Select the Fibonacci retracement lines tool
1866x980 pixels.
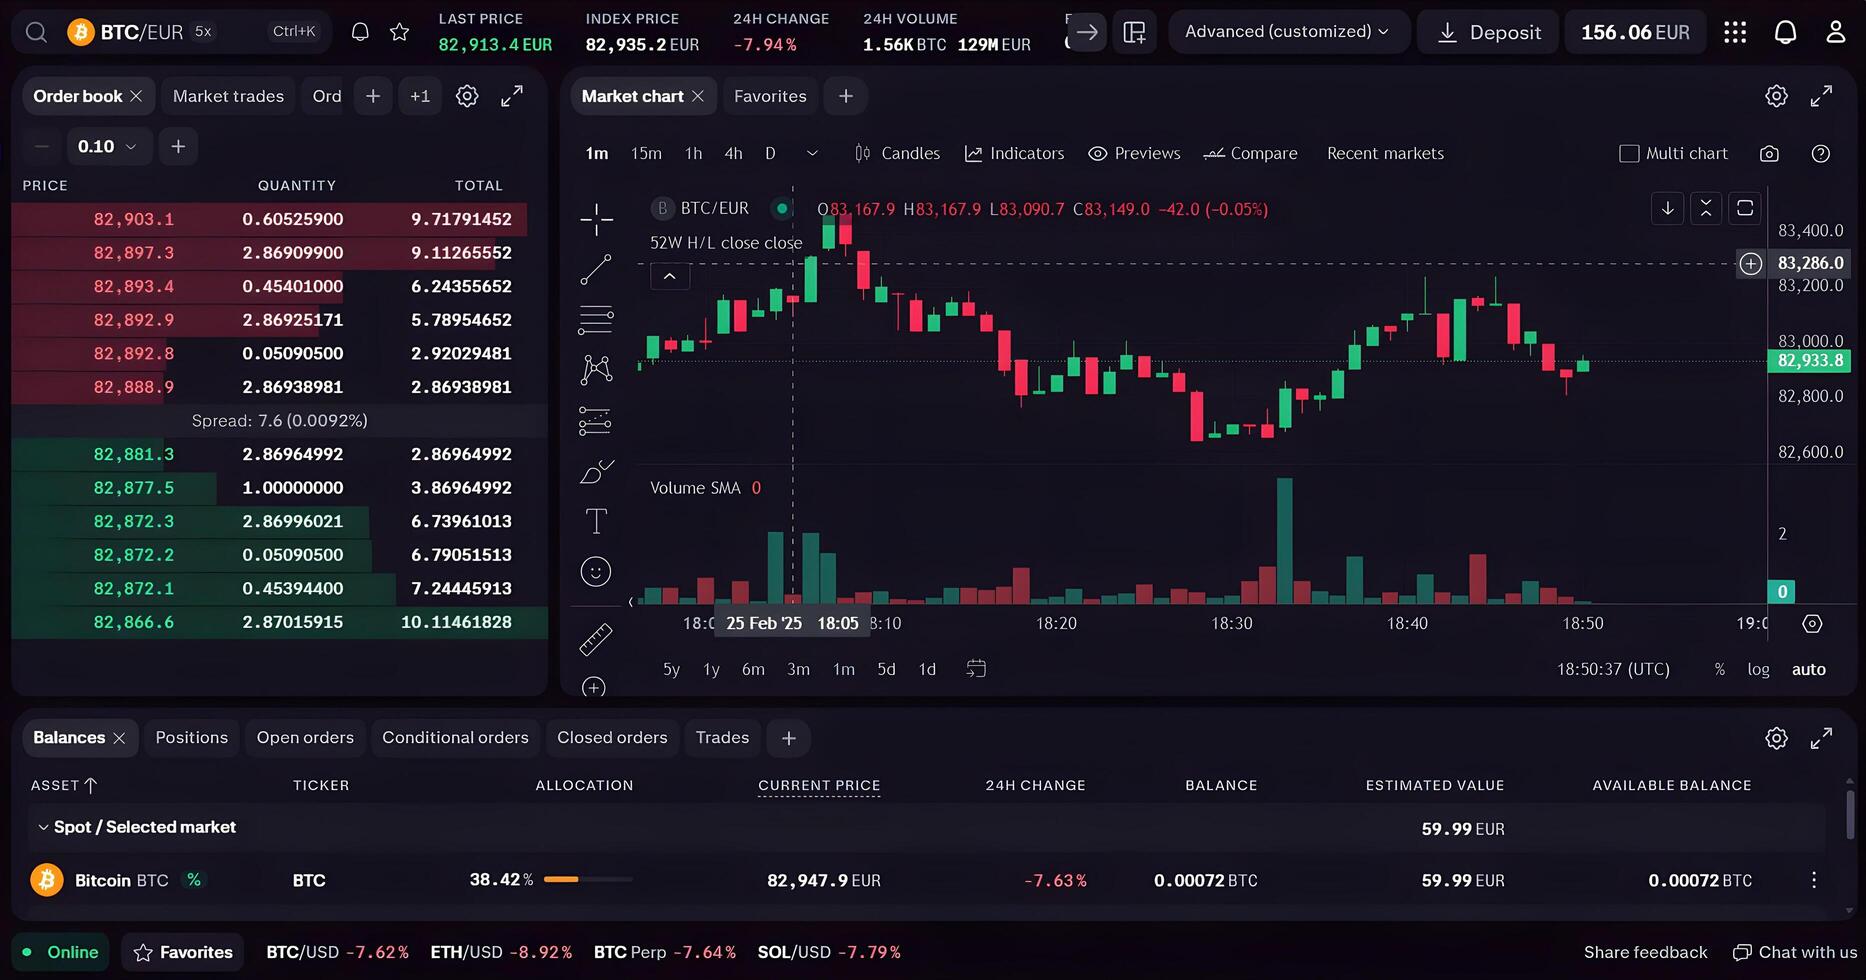(596, 320)
